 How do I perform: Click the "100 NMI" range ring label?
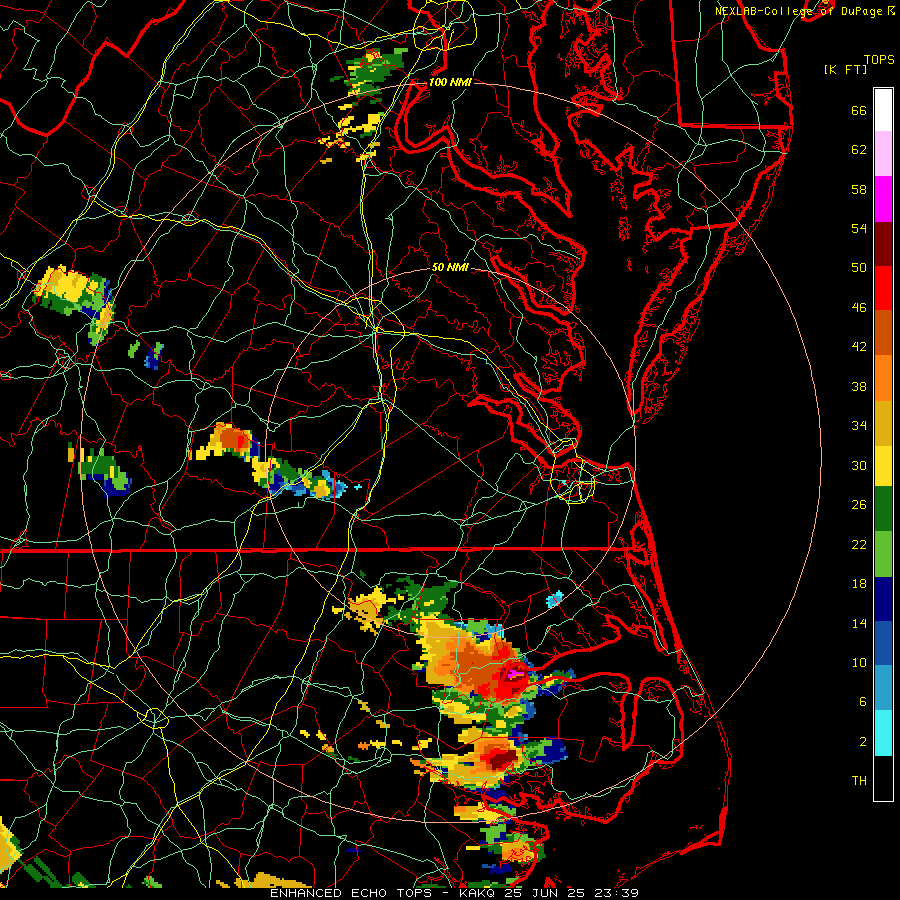click(450, 82)
